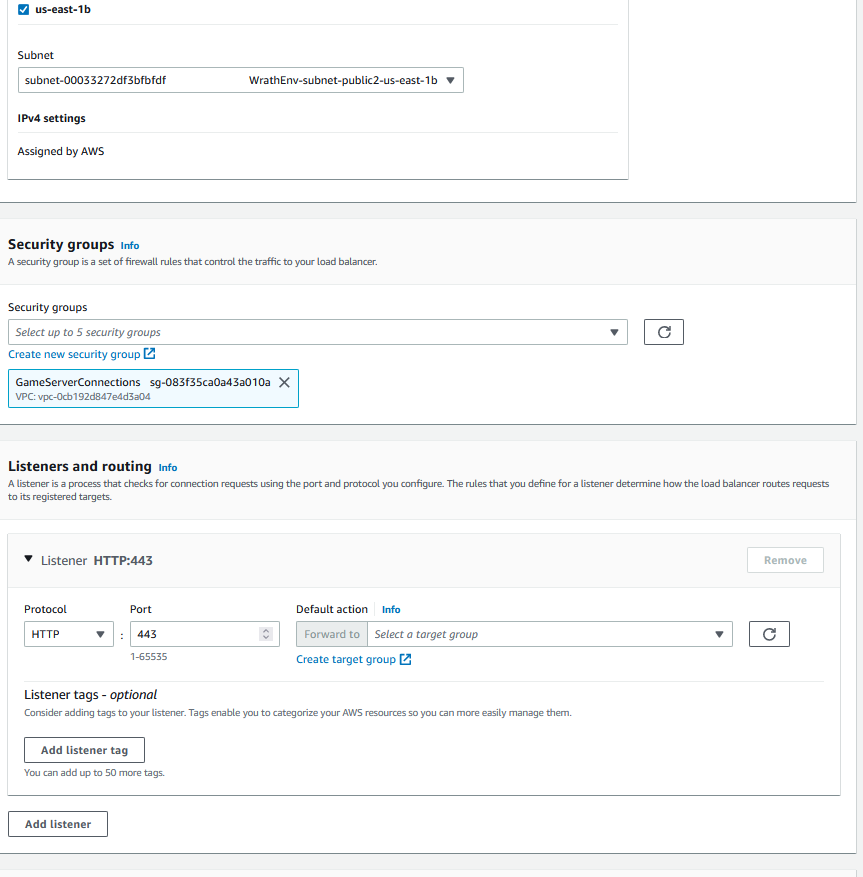
Task: Open the Subnet selection dropdown
Action: tap(240, 81)
